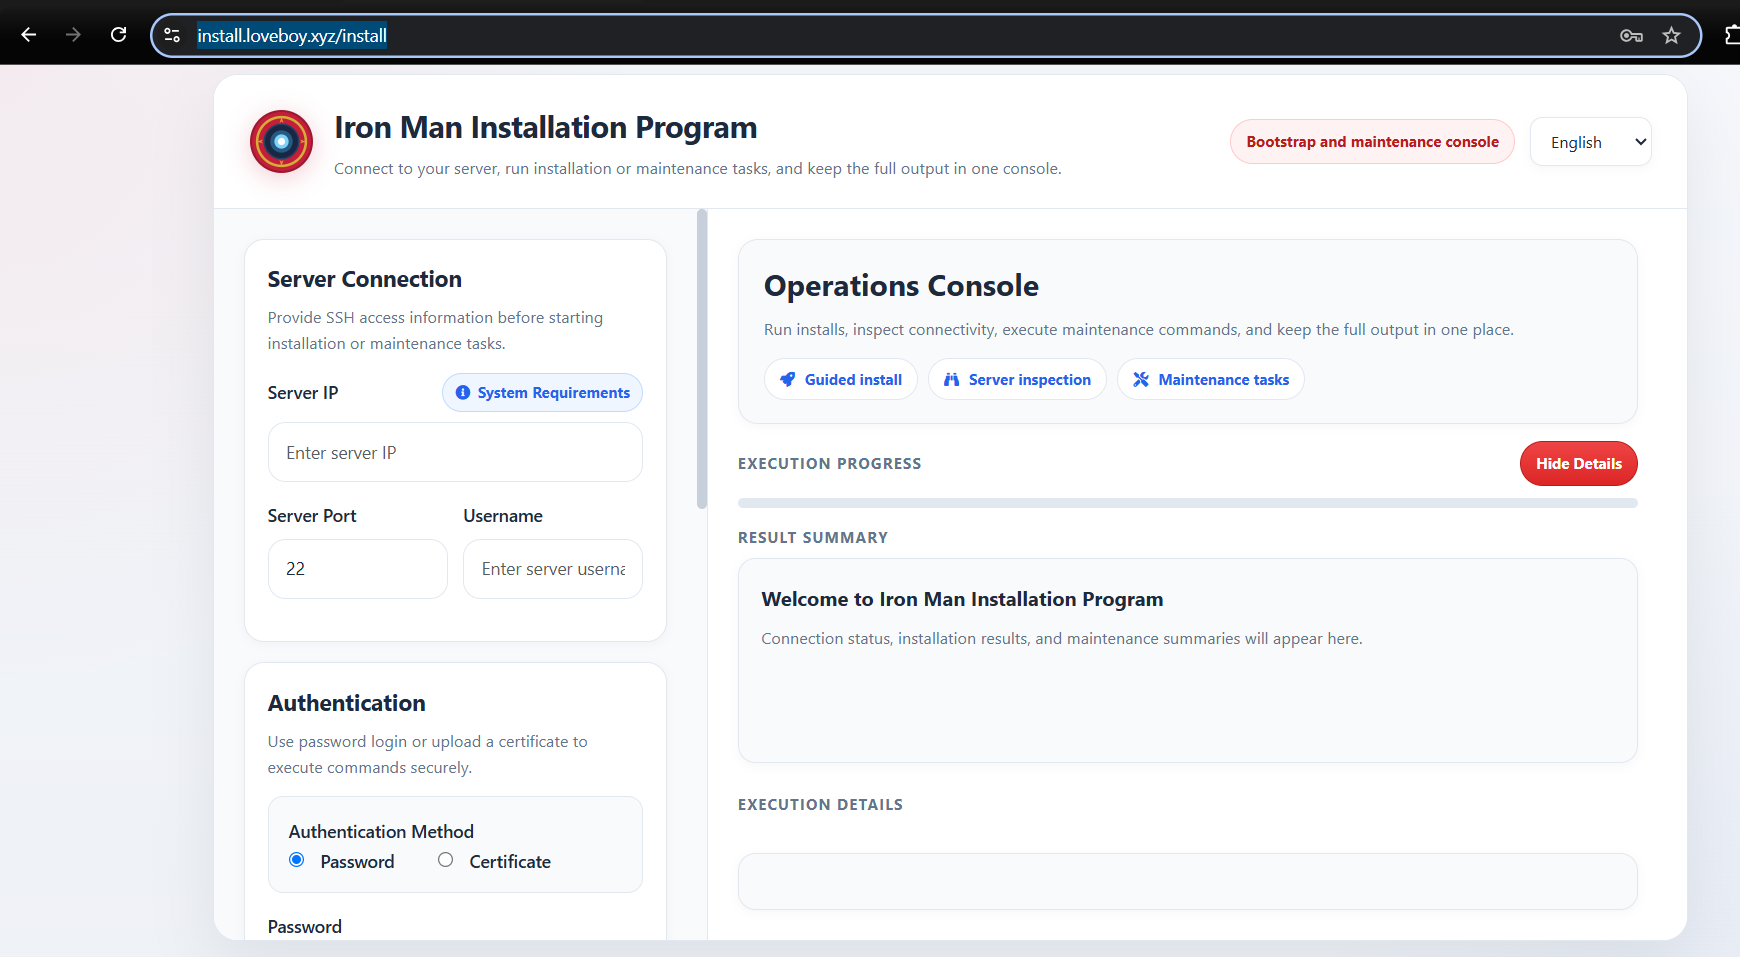Bookmark this page with the star icon
The width and height of the screenshot is (1740, 957).
click(x=1671, y=36)
